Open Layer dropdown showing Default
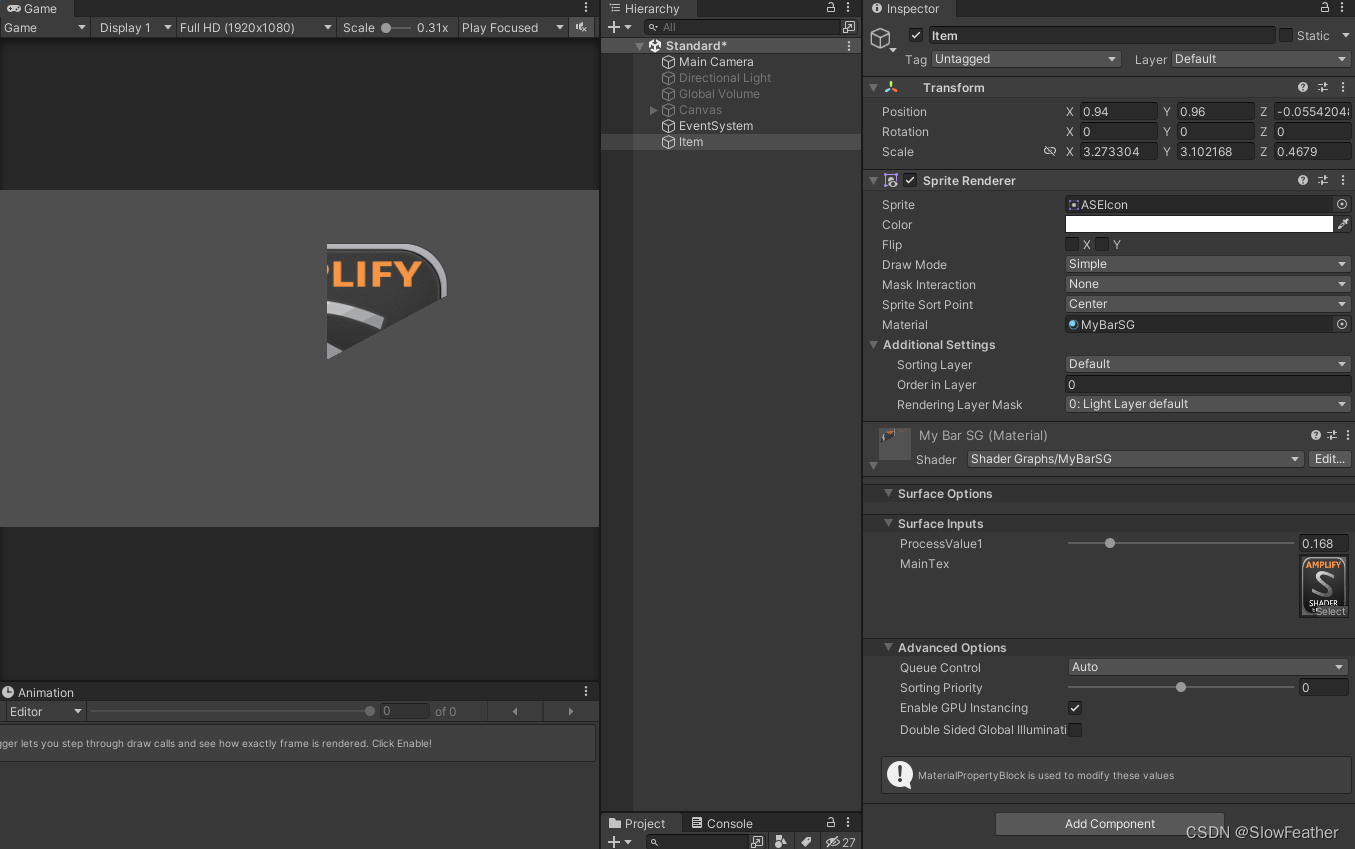1355x849 pixels. click(1261, 59)
